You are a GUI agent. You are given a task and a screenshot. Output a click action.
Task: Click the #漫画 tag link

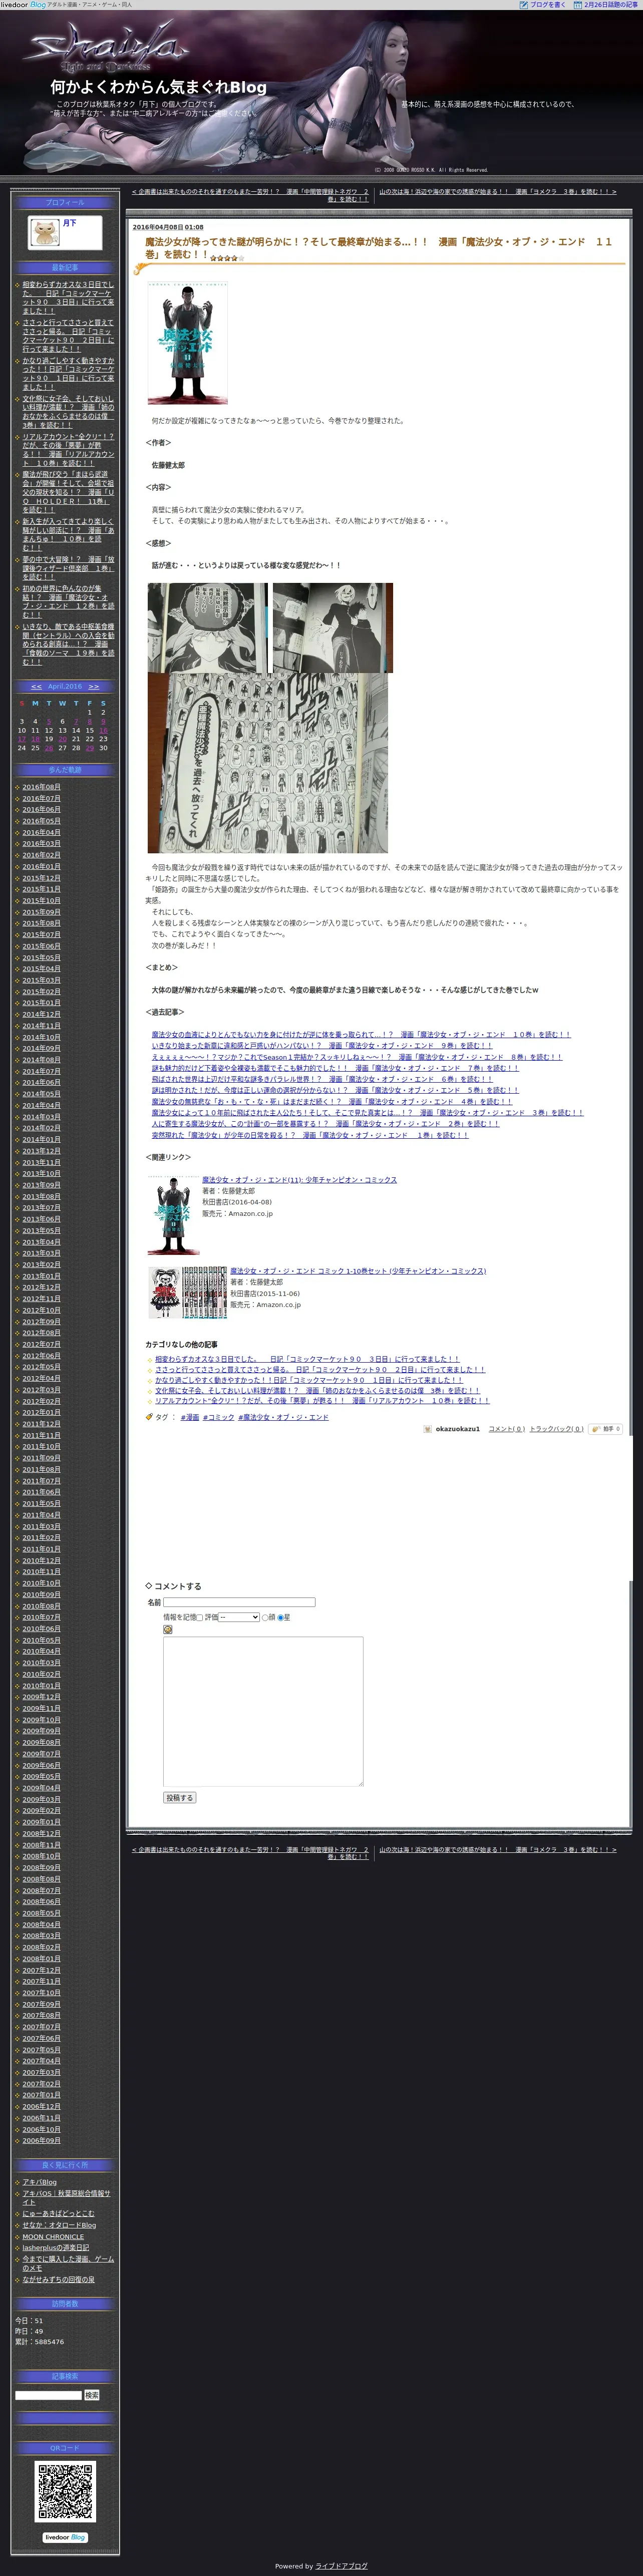pyautogui.click(x=189, y=1417)
